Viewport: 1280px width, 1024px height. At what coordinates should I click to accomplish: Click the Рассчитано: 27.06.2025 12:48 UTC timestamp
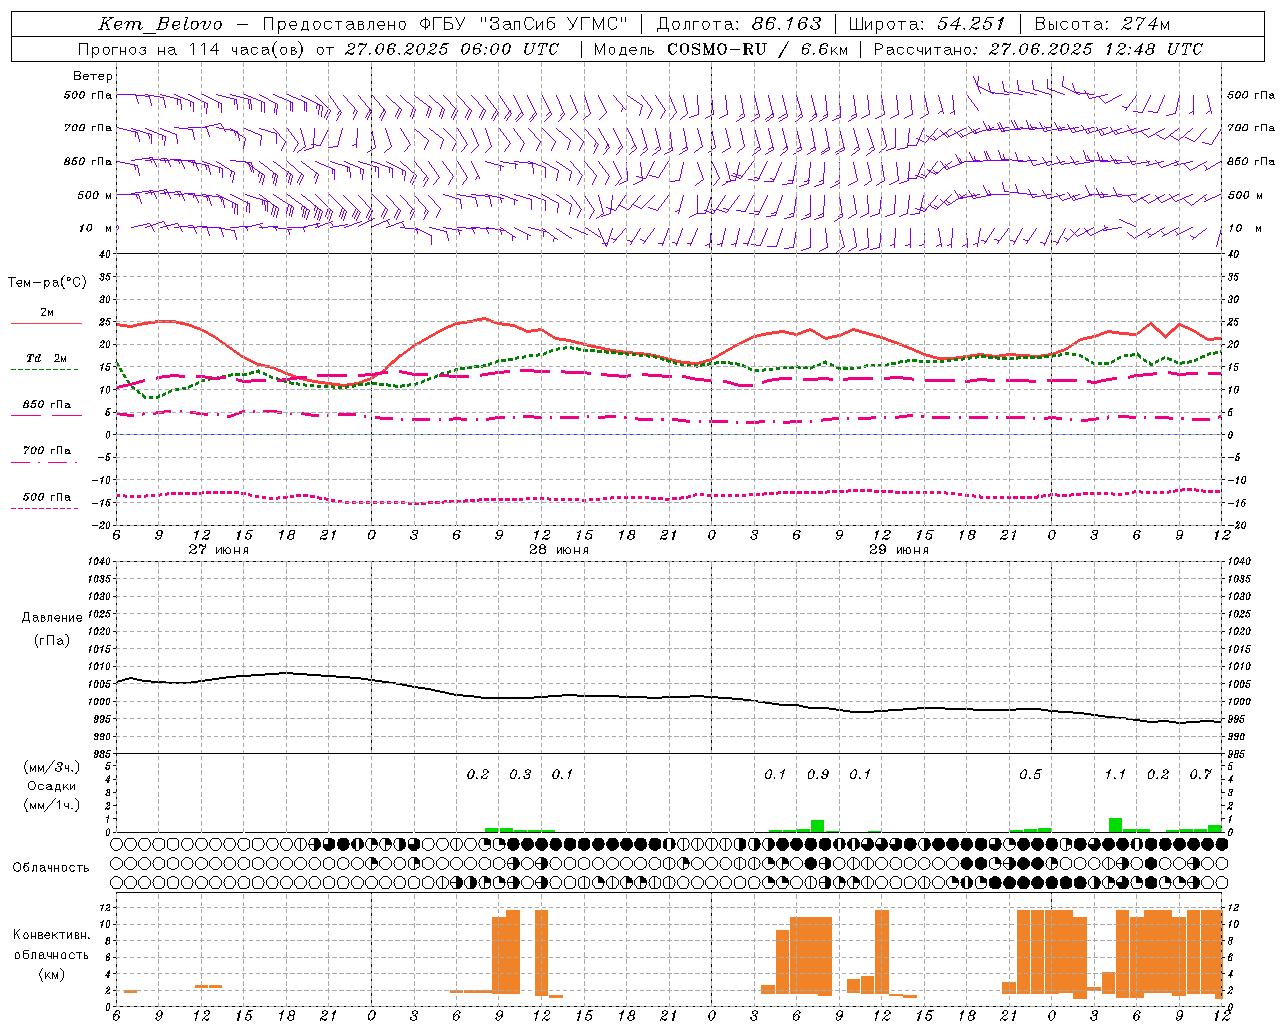(x=1038, y=49)
